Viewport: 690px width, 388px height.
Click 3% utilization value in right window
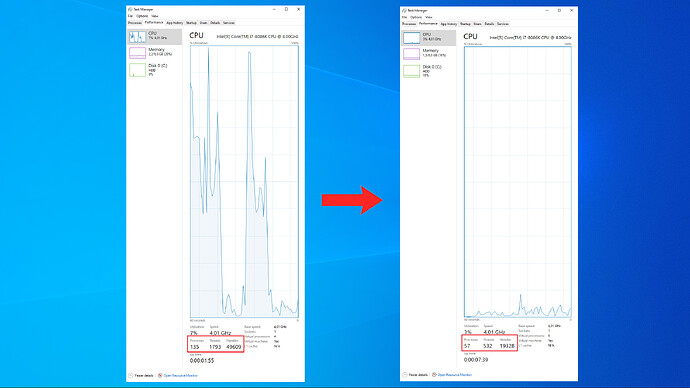pos(467,332)
